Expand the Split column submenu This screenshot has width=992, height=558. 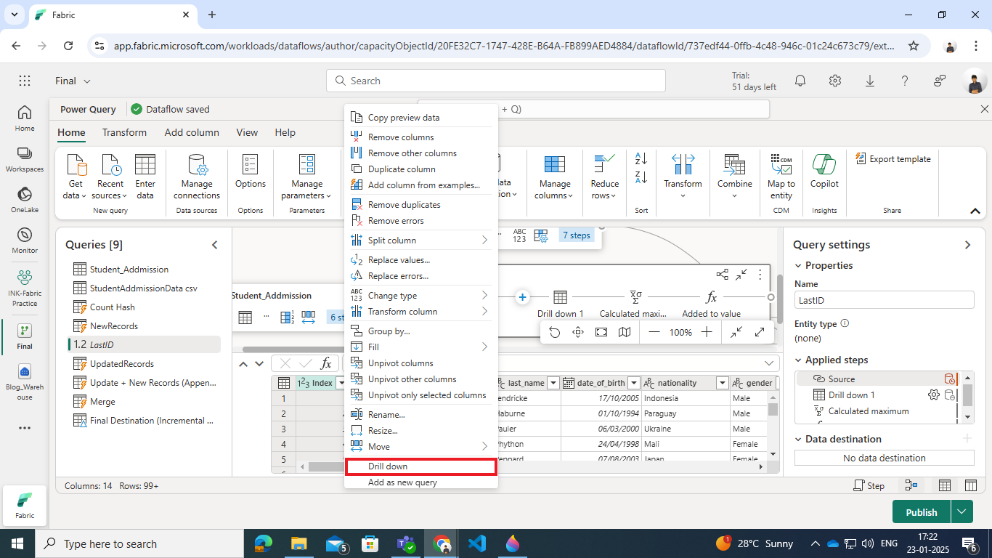click(x=421, y=240)
